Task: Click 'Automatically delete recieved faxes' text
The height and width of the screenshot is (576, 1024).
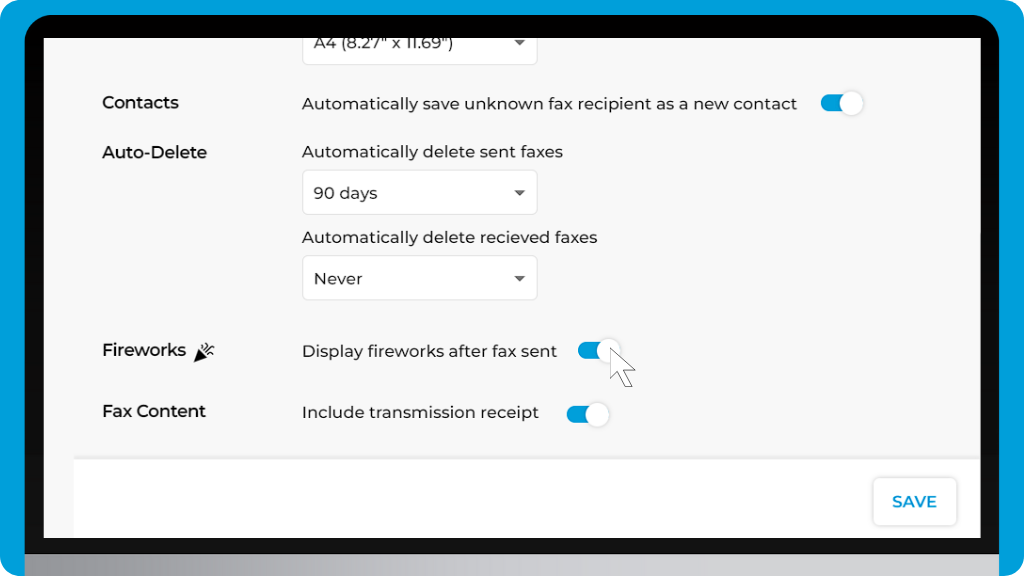Action: tap(449, 237)
